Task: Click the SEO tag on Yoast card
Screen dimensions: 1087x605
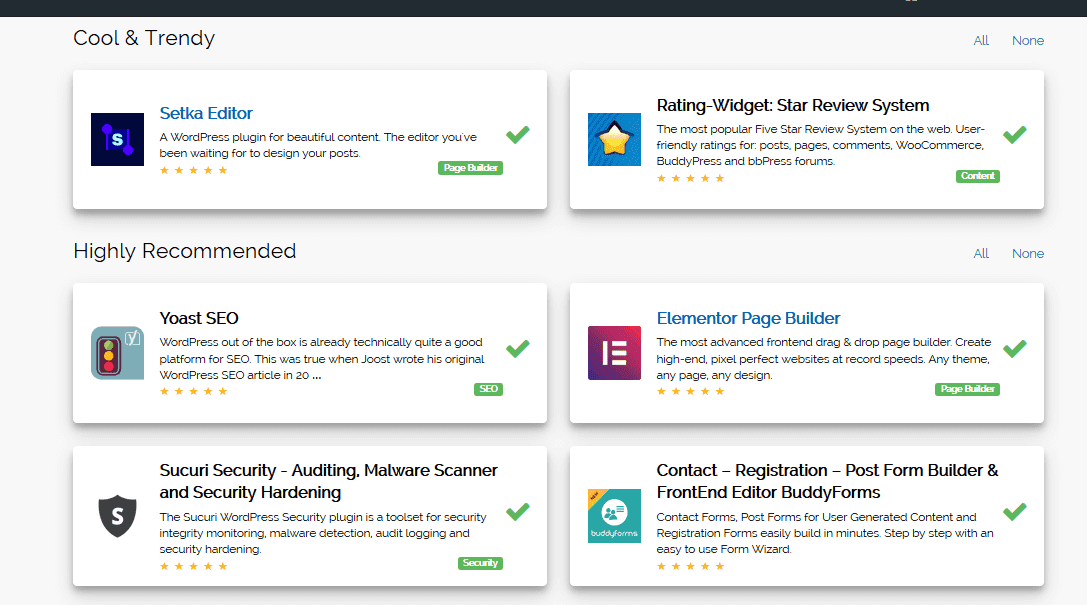Action: [x=489, y=389]
